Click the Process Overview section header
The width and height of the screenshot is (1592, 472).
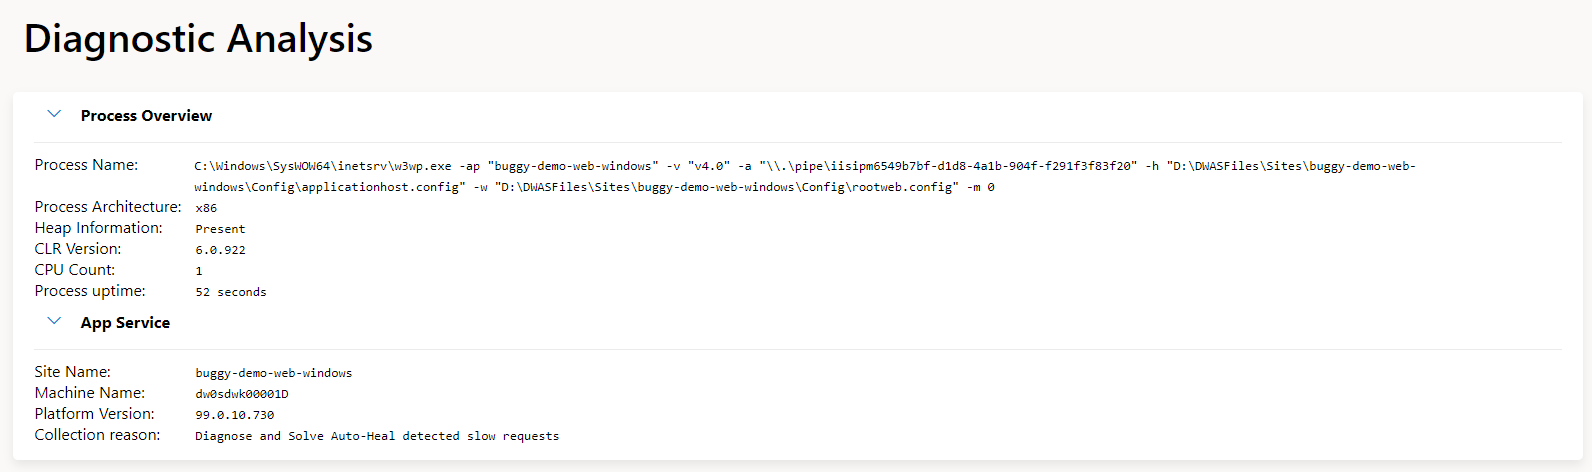tap(146, 116)
